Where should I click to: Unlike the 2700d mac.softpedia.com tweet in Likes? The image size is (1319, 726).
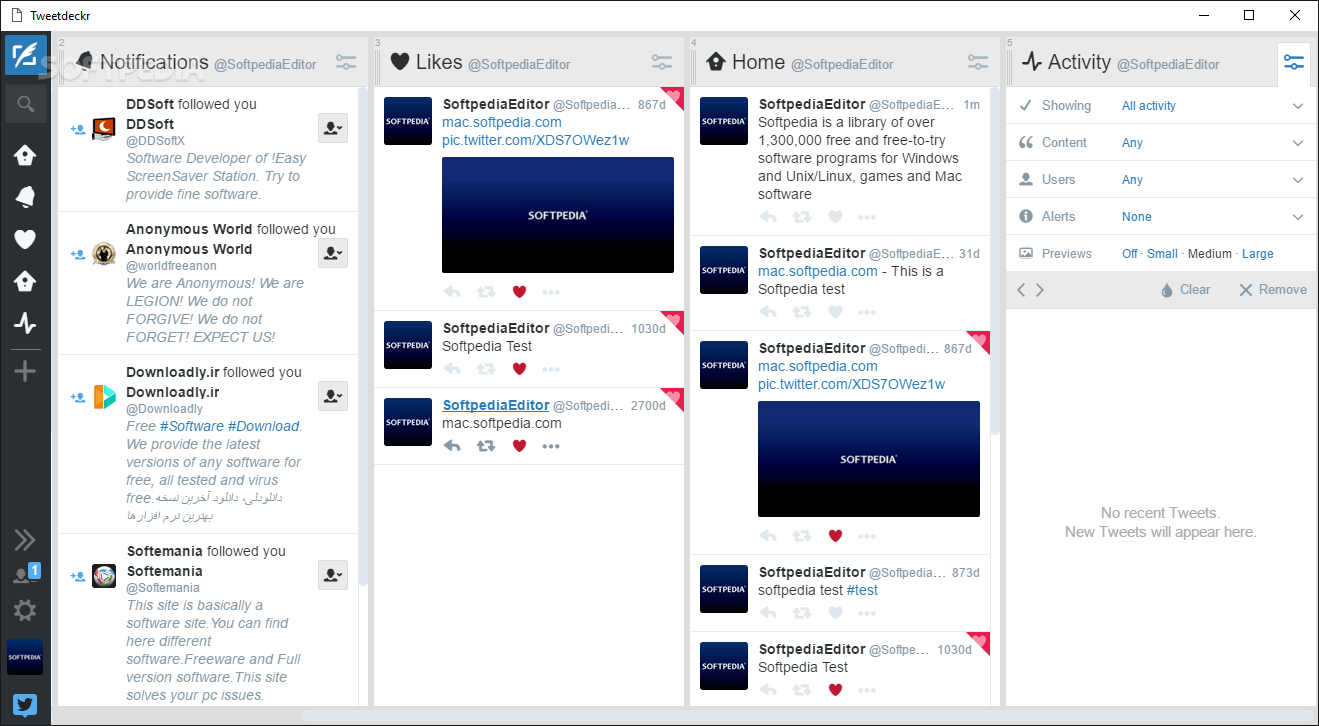tap(519, 446)
